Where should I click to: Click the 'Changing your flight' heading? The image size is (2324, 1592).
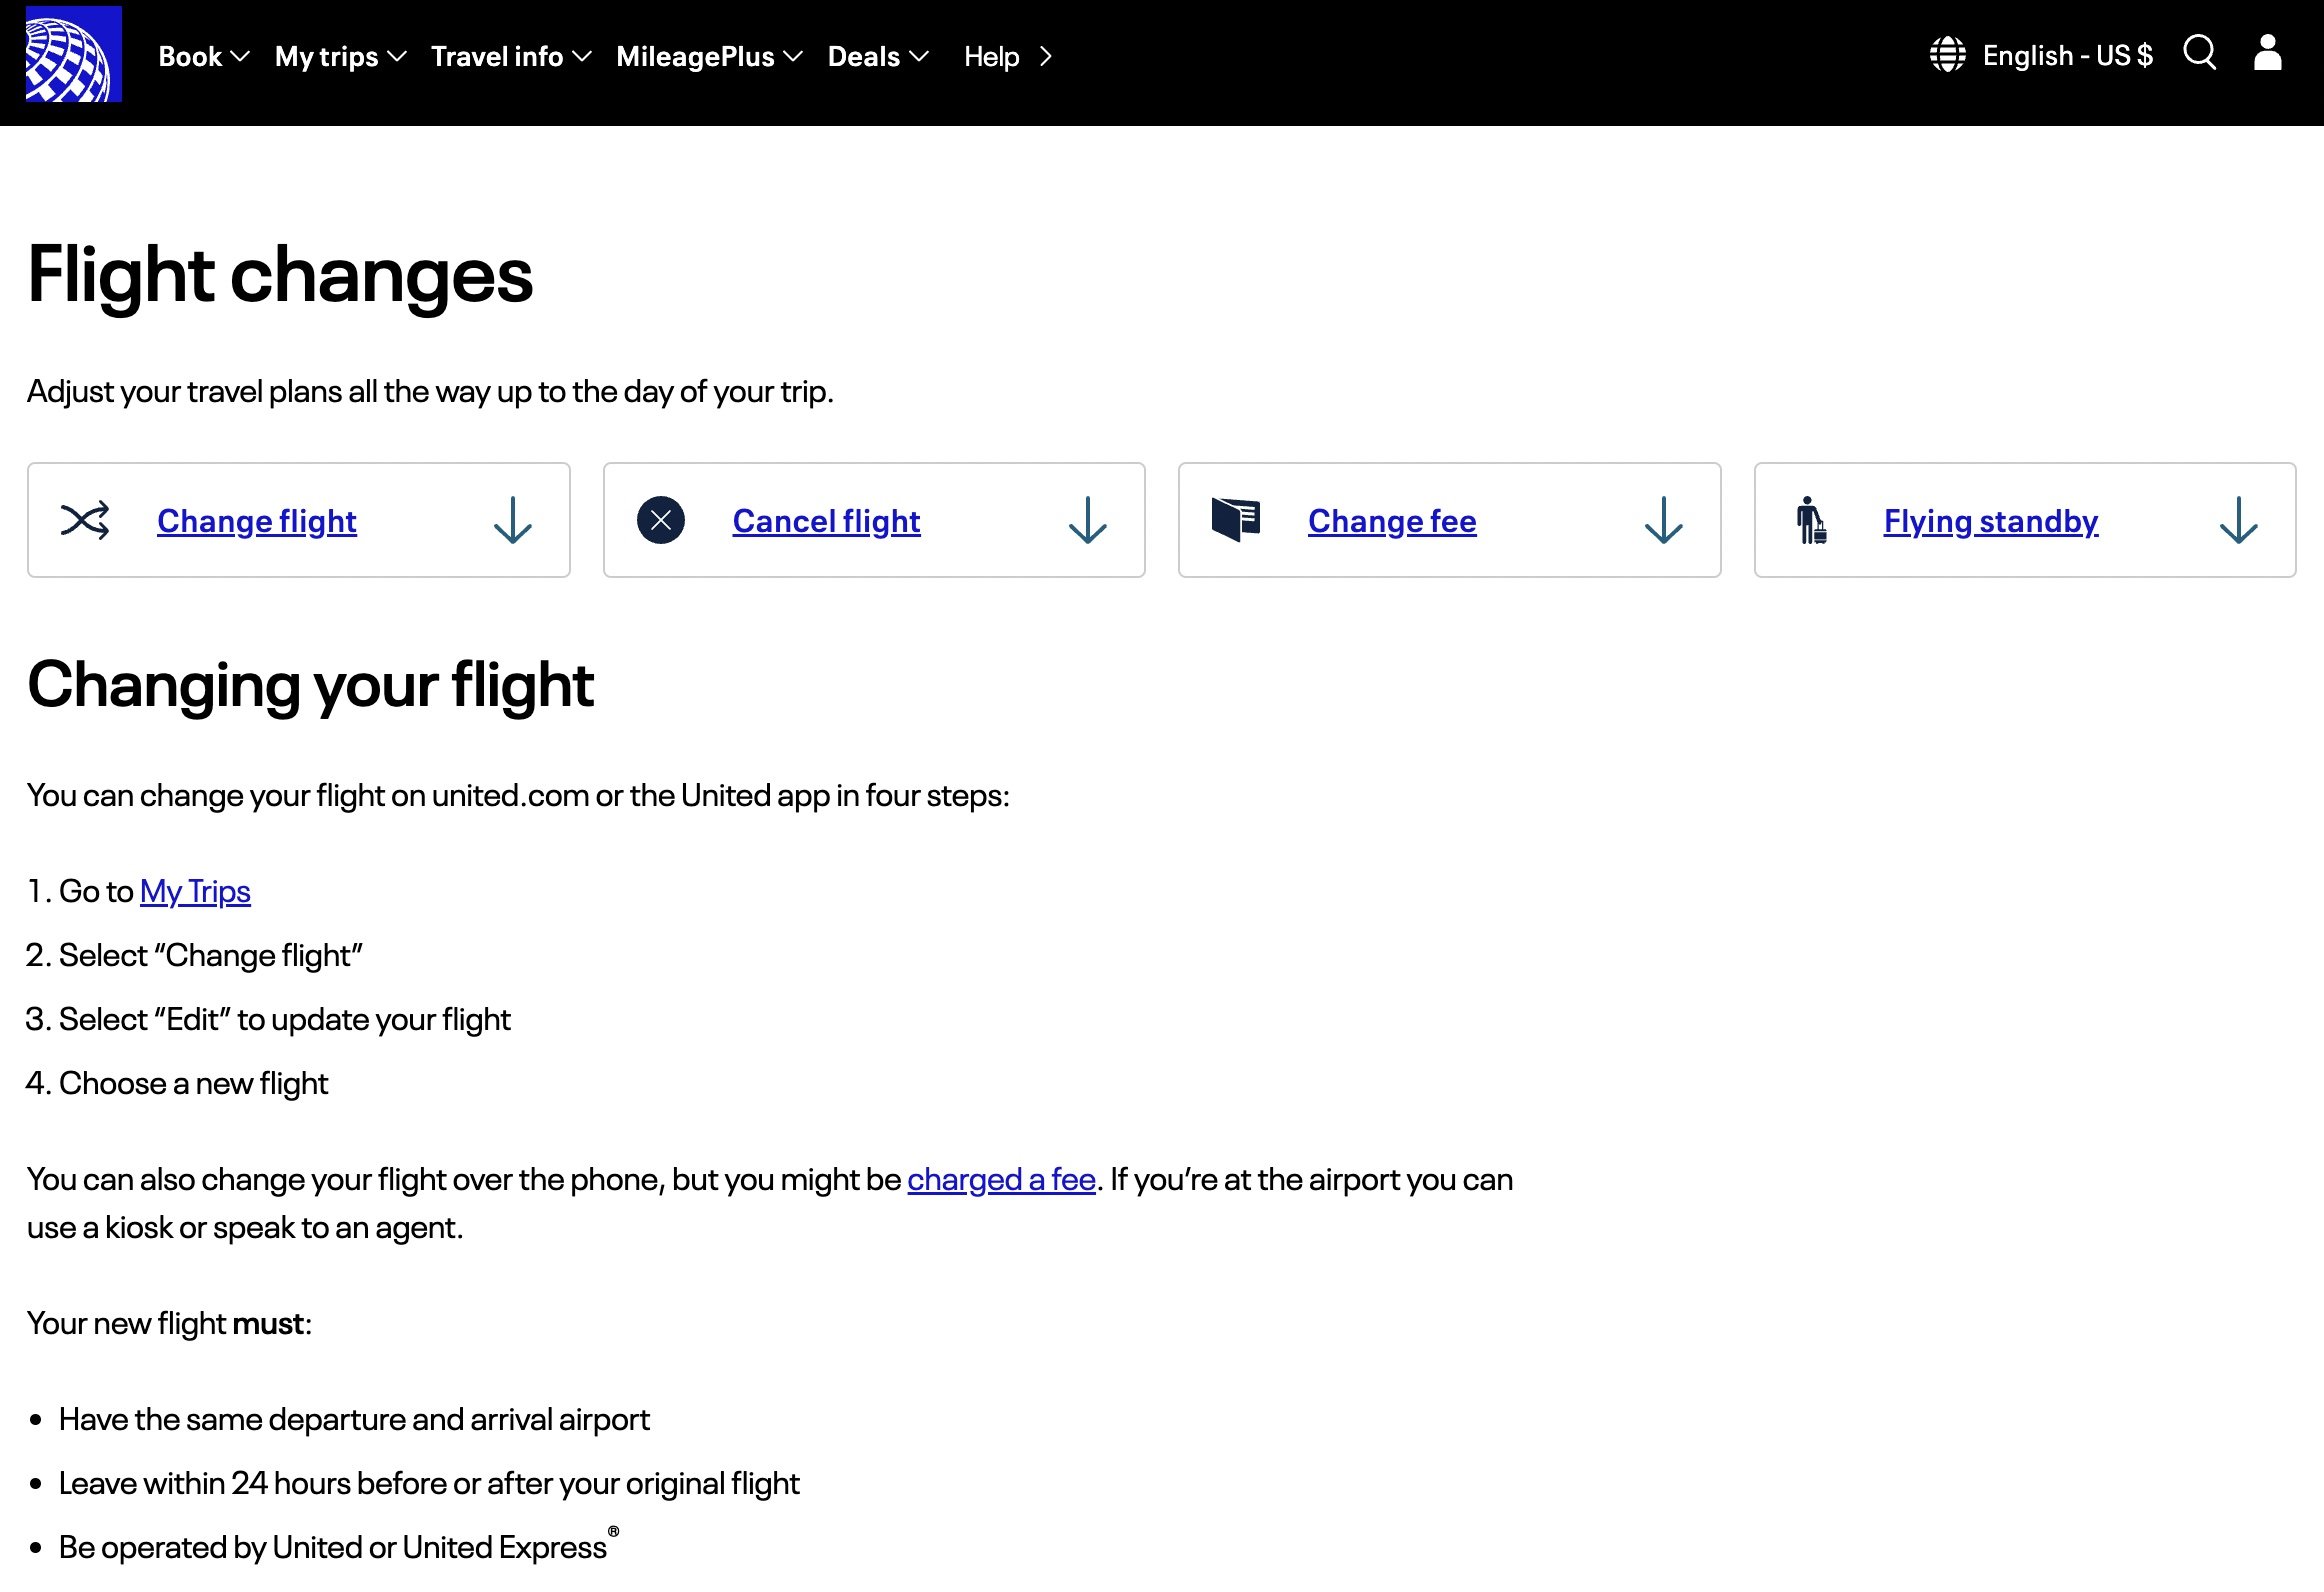click(x=310, y=685)
